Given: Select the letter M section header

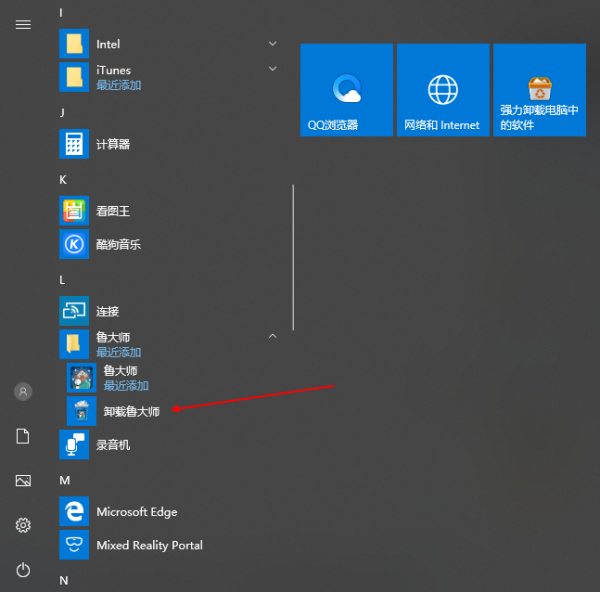Looking at the screenshot, I should (x=64, y=480).
